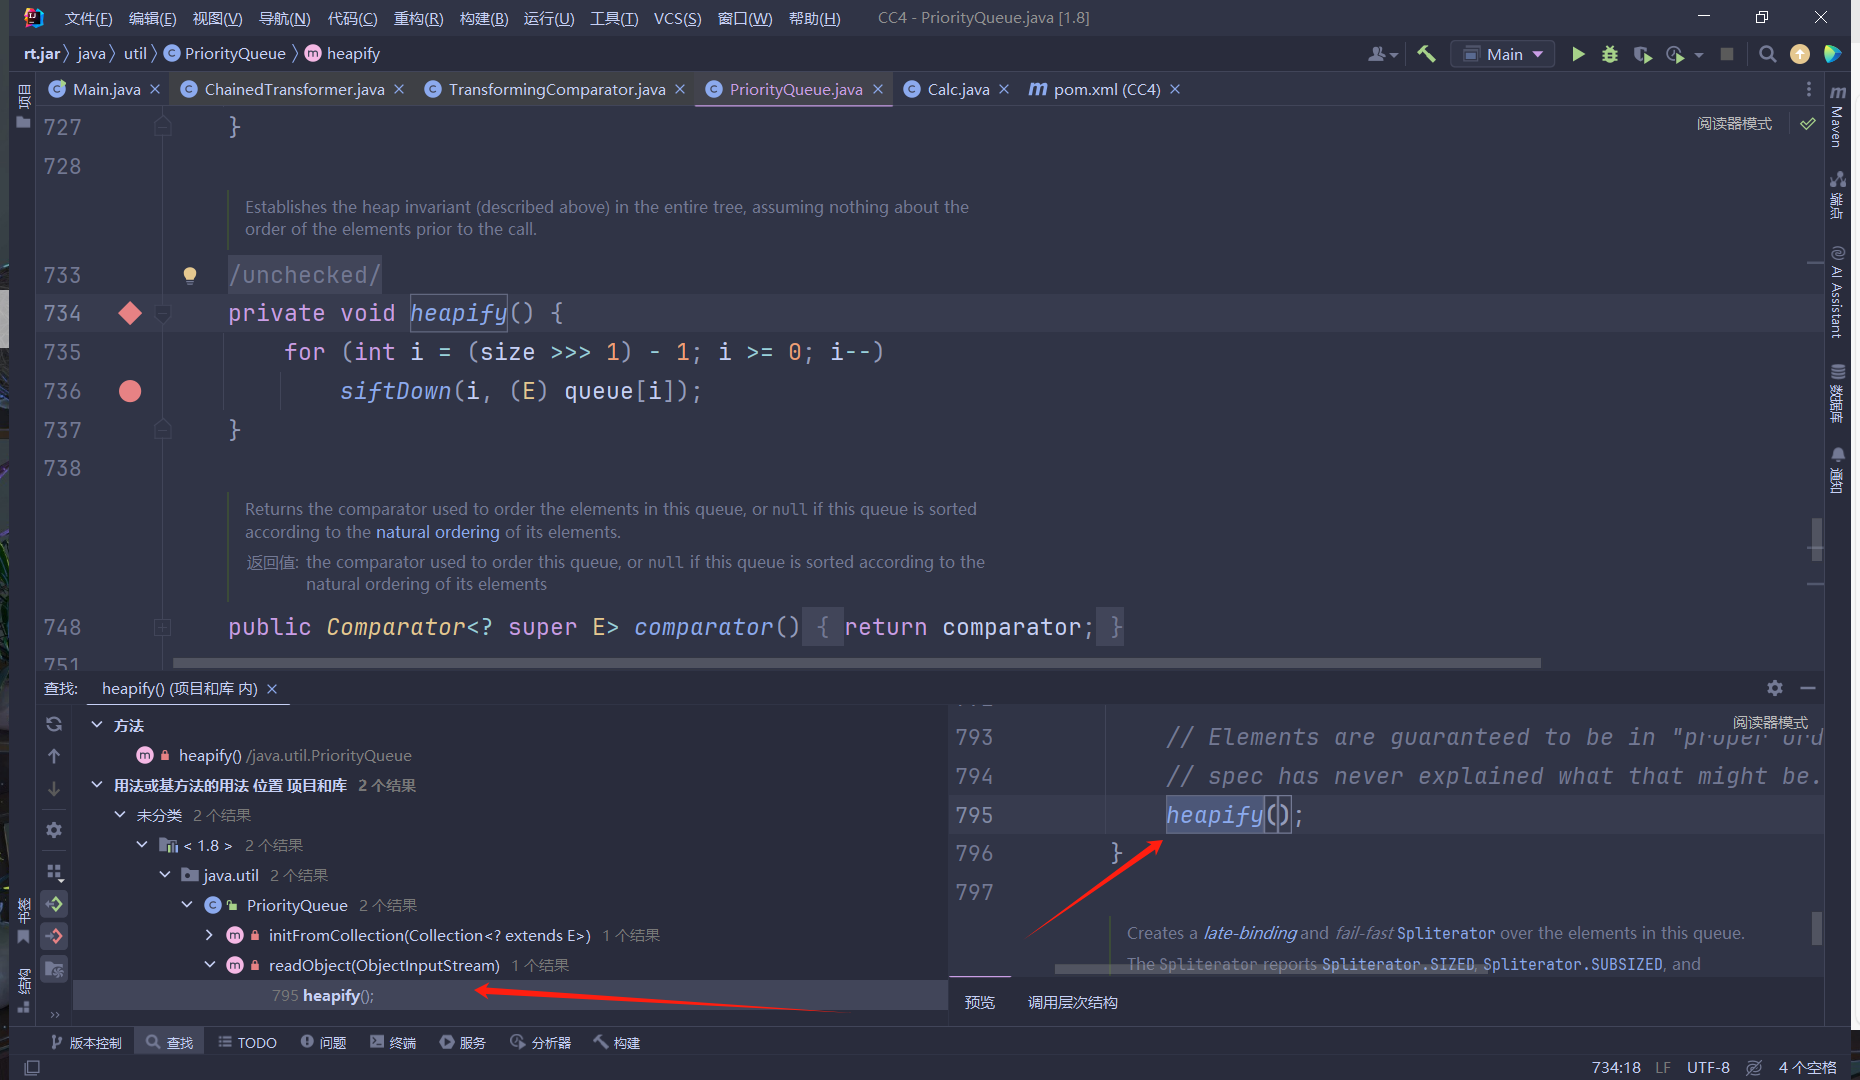Open search everywhere magnifier icon
The width and height of the screenshot is (1860, 1080).
click(x=1768, y=54)
